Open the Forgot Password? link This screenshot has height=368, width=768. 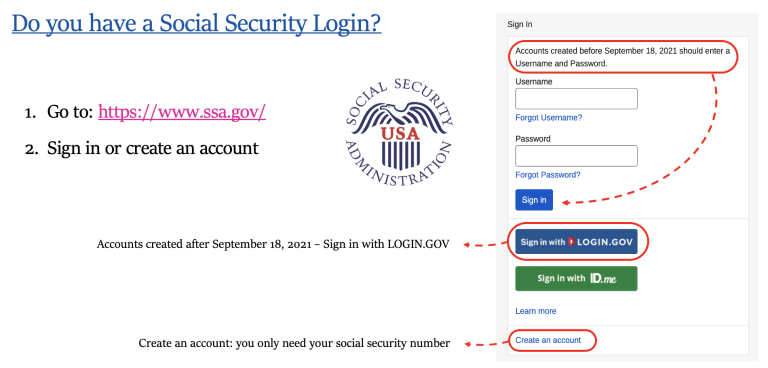(x=548, y=174)
